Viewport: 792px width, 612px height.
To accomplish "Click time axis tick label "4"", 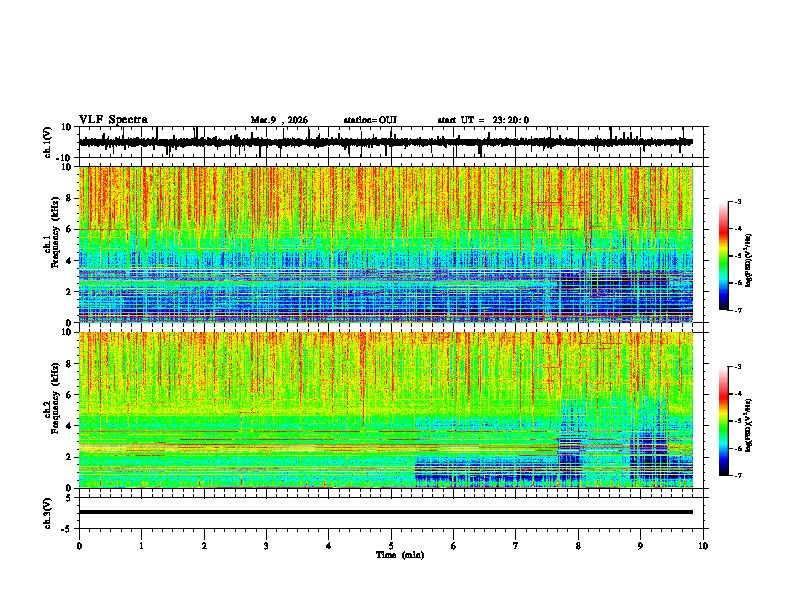I will click(x=329, y=546).
